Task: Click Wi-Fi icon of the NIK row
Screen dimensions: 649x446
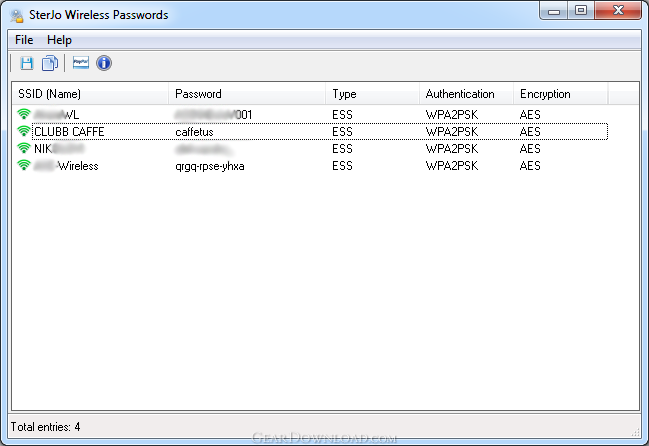Action: (24, 148)
